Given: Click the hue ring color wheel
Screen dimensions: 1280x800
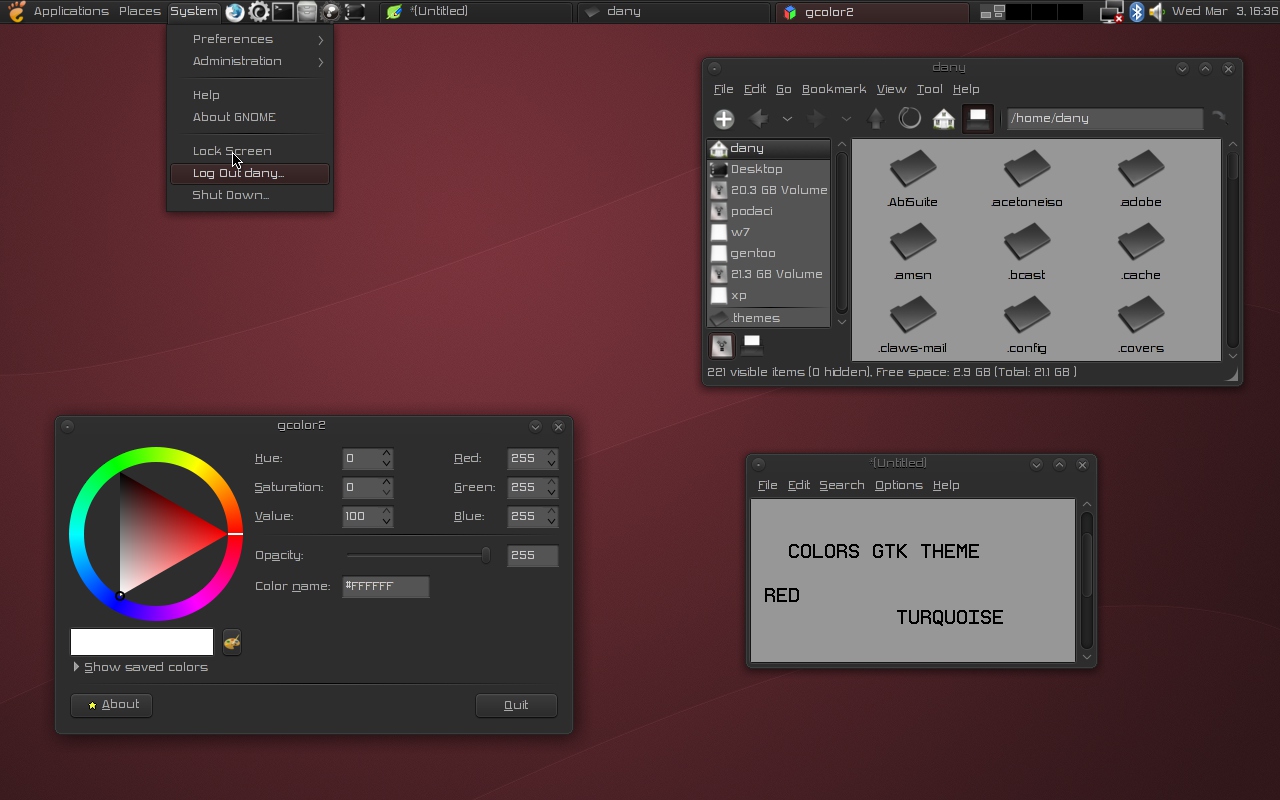Looking at the screenshot, I should click(156, 534).
